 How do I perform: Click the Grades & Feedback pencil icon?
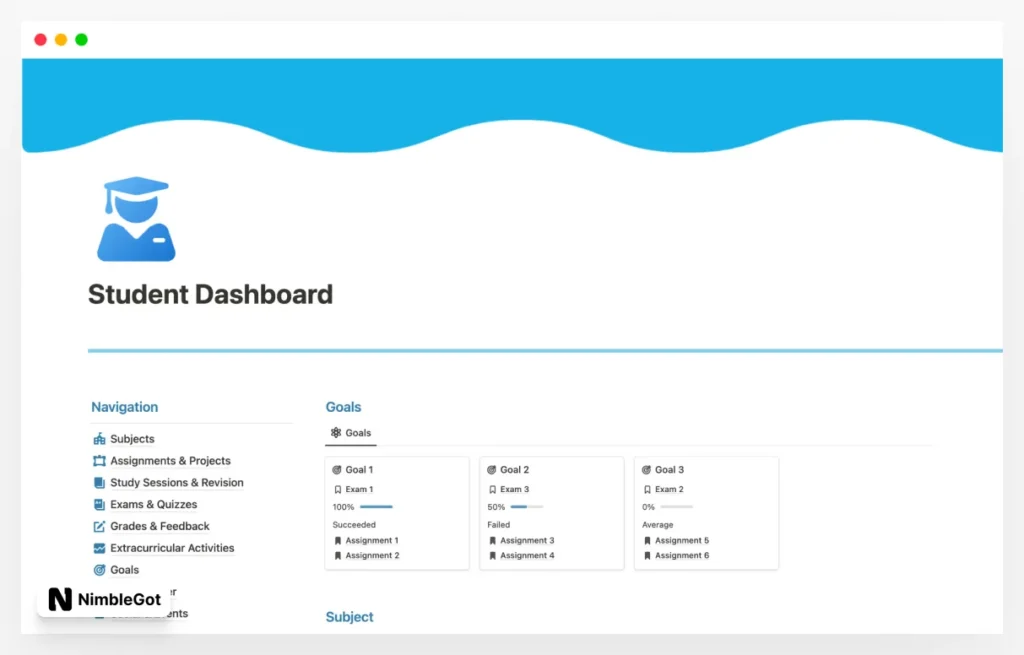coord(99,526)
